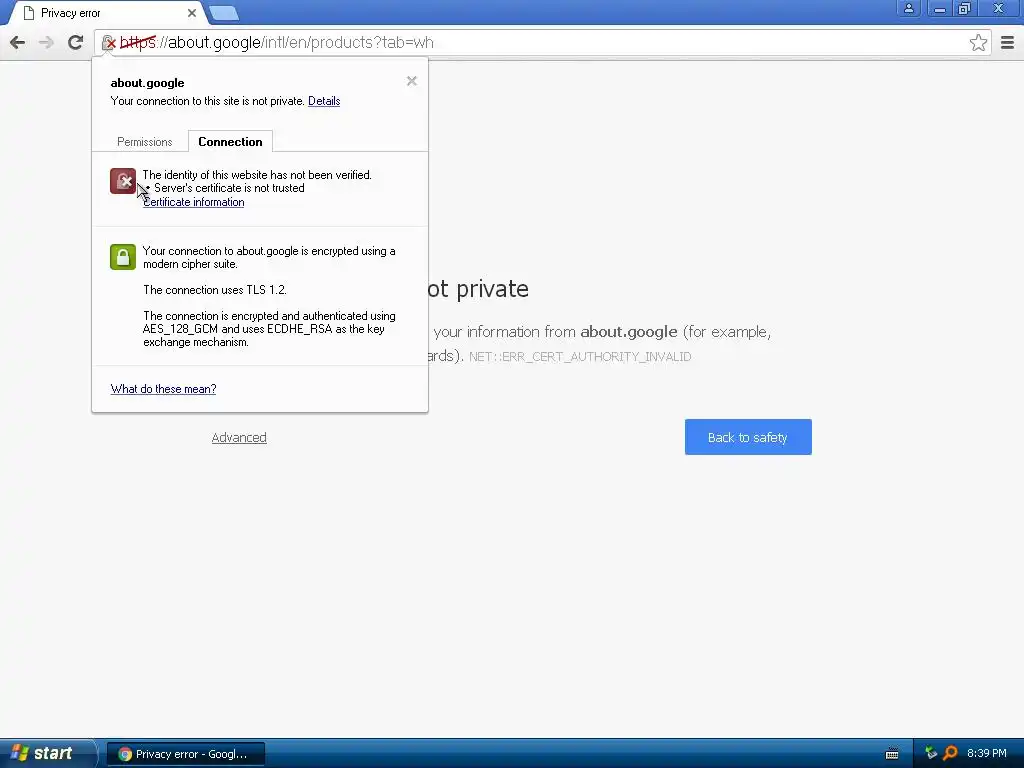This screenshot has width=1024, height=768.
Task: Click the 8:39 PM system clock
Action: click(x=986, y=753)
